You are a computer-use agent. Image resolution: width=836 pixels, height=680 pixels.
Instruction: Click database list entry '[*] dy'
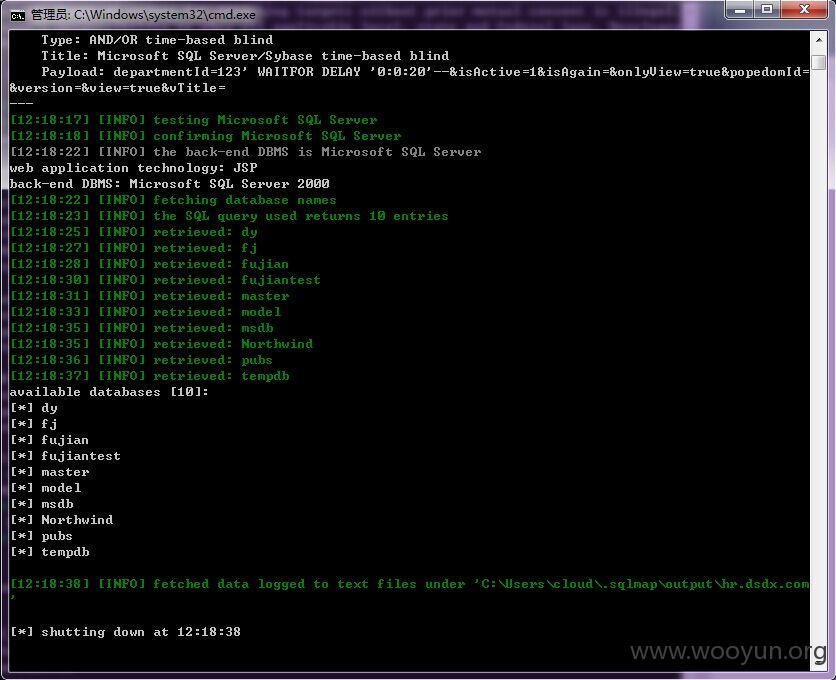click(x=34, y=408)
